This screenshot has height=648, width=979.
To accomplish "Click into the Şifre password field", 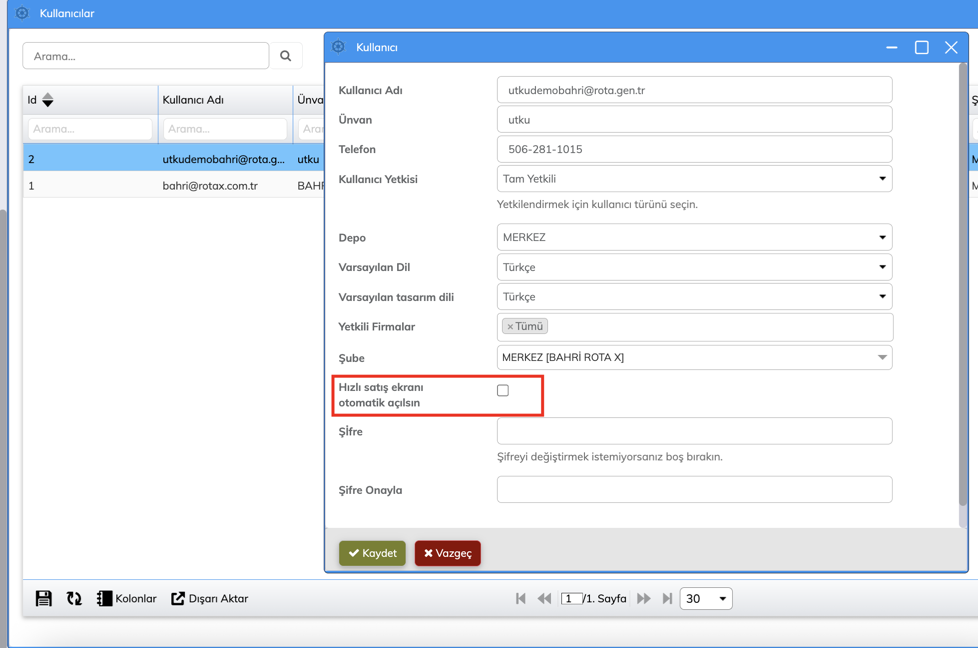I will [x=694, y=431].
